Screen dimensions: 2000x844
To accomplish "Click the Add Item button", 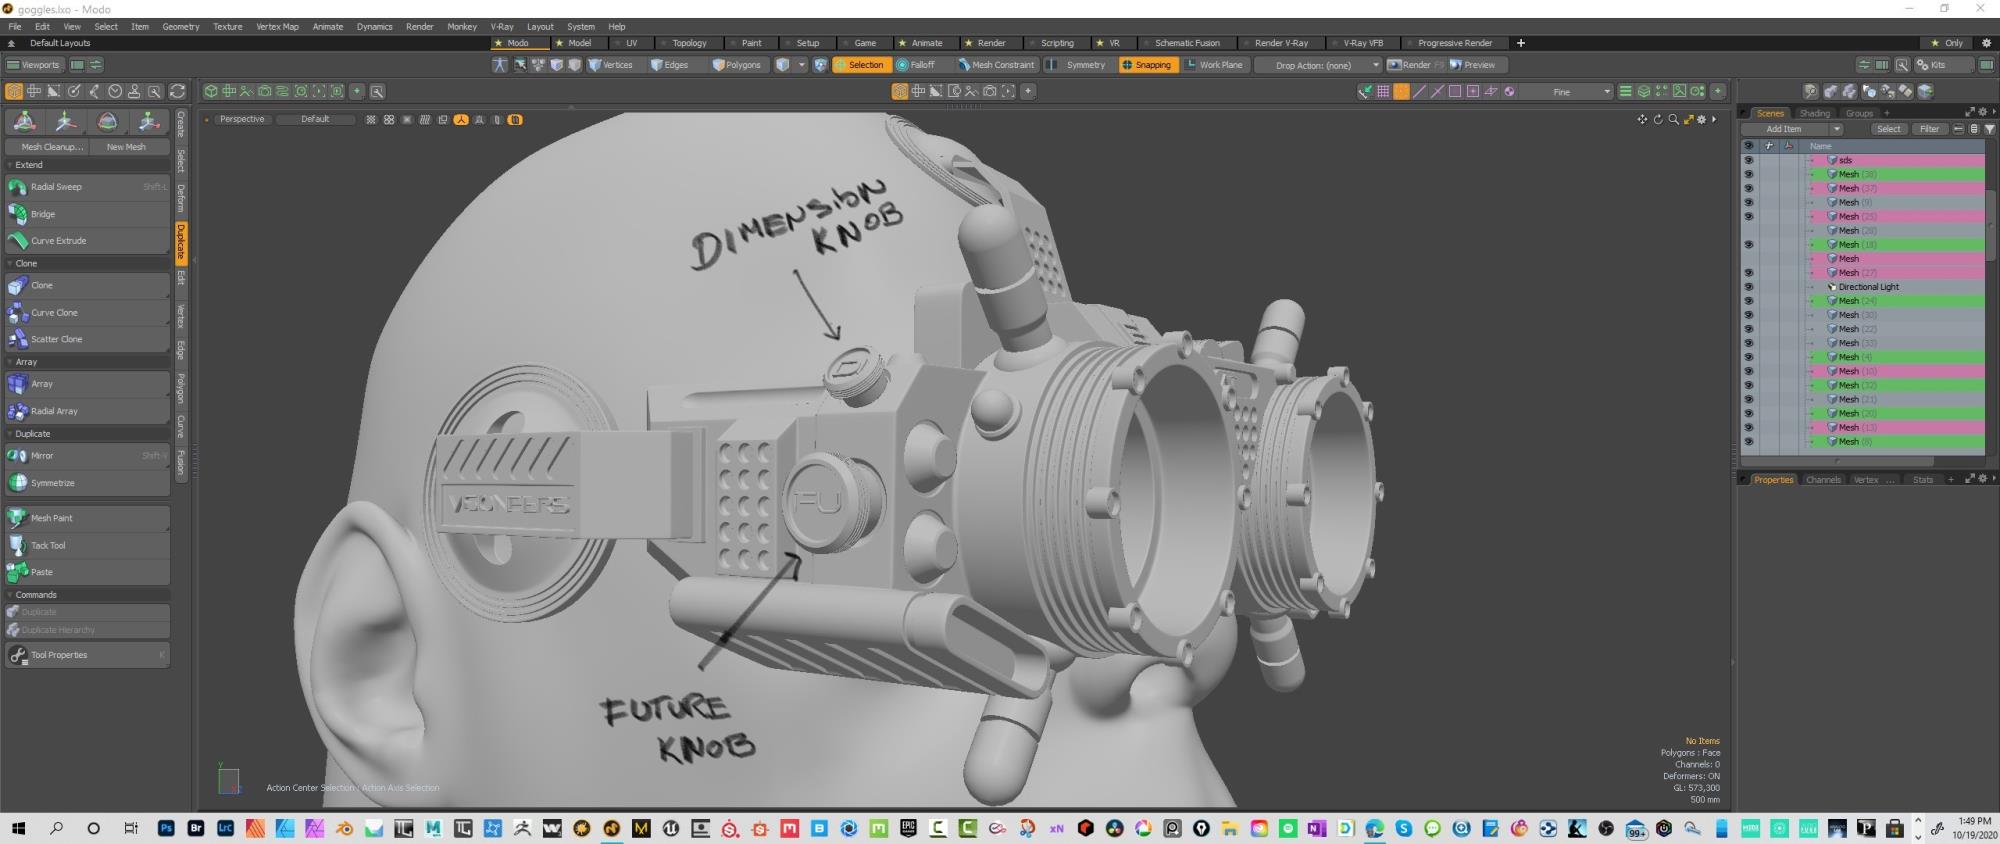I will click(1784, 129).
